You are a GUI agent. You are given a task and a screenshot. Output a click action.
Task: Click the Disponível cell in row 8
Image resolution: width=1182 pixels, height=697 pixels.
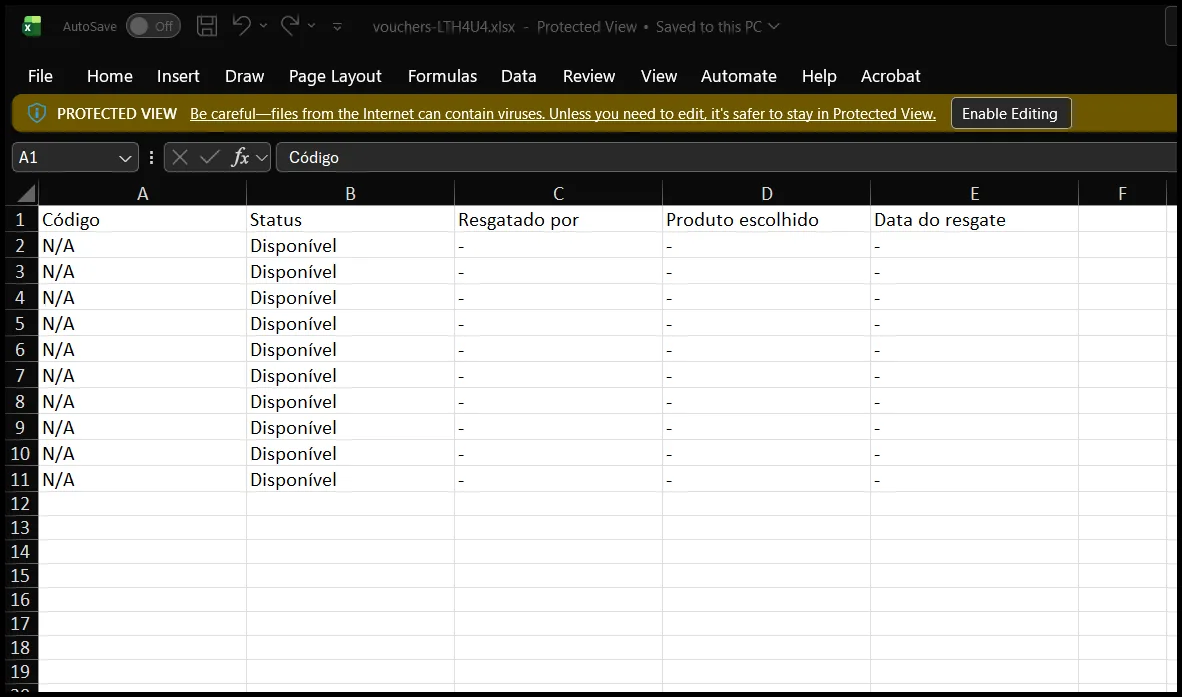click(x=351, y=402)
